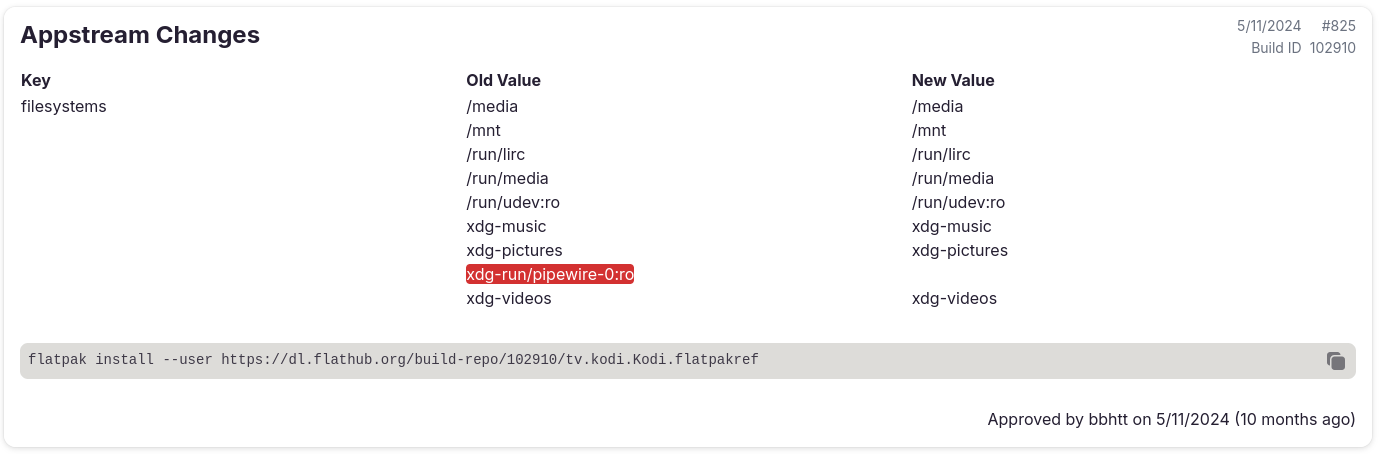Click xdg-pictures in the Old Value column
The image size is (1382, 454).
pyautogui.click(x=514, y=250)
